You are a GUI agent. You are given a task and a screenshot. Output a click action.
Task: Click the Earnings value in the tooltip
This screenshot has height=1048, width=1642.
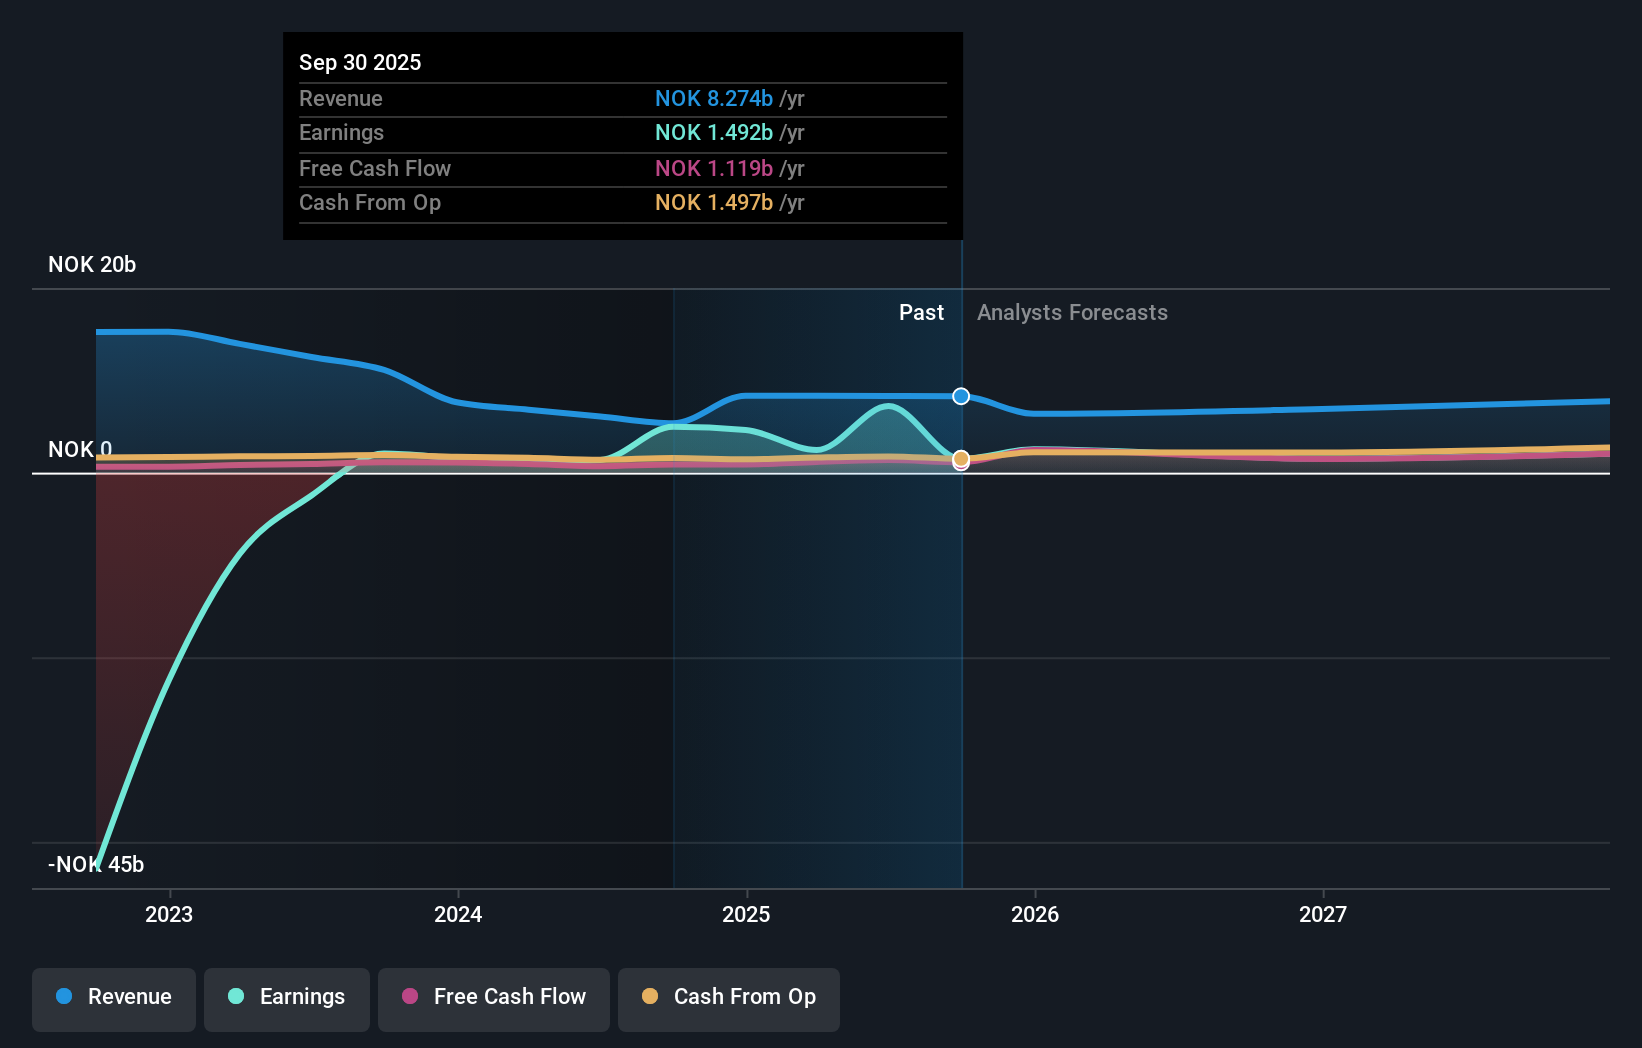pyautogui.click(x=713, y=132)
